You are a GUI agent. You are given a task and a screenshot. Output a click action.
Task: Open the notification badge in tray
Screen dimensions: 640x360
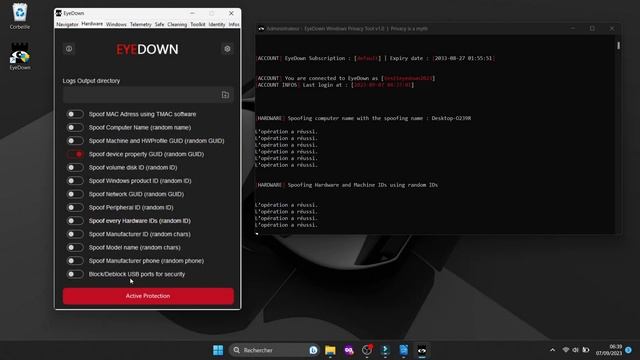coord(629,350)
